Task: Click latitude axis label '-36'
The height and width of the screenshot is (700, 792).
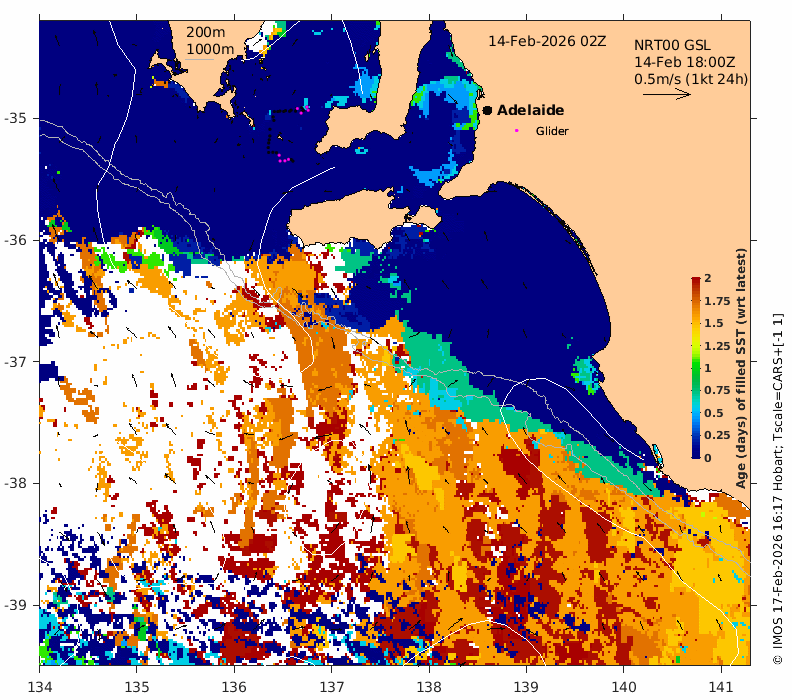Action: (x=15, y=240)
